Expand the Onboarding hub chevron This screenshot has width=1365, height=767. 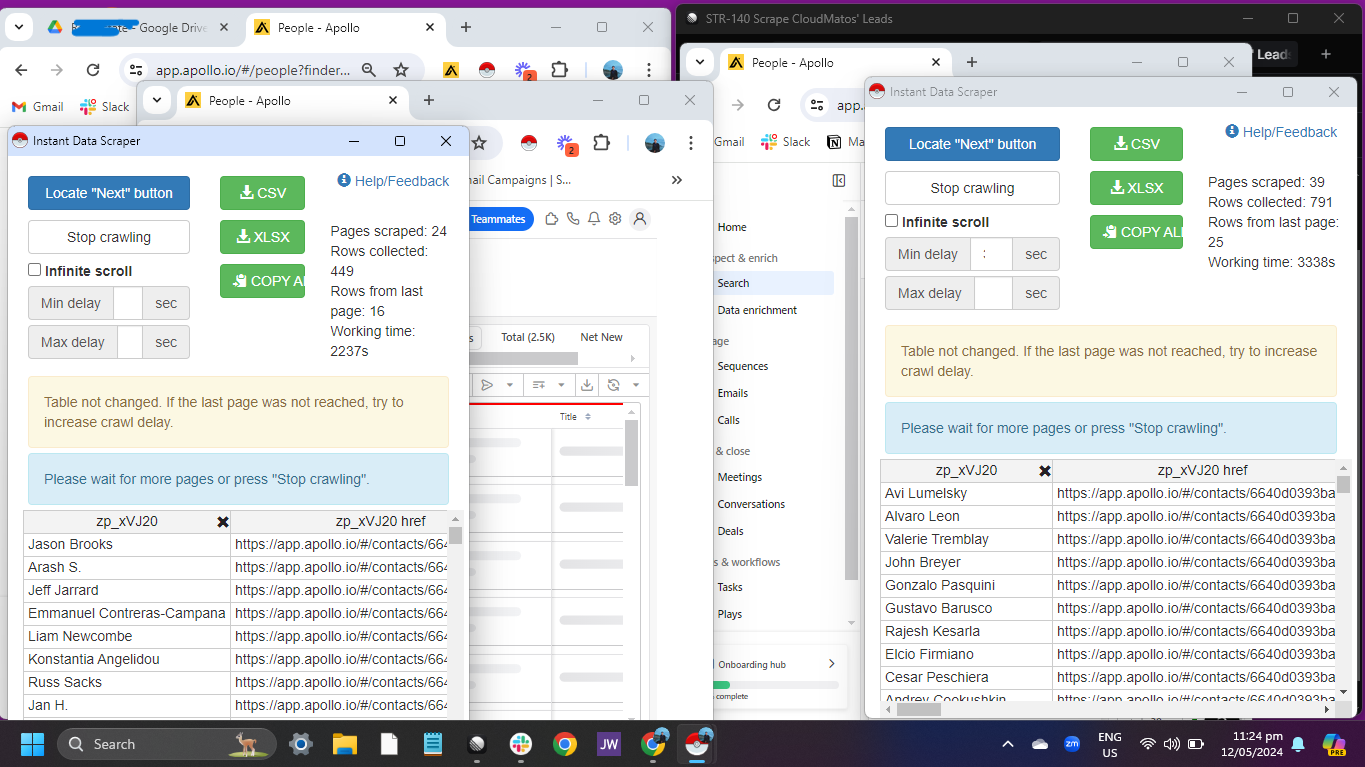[831, 664]
